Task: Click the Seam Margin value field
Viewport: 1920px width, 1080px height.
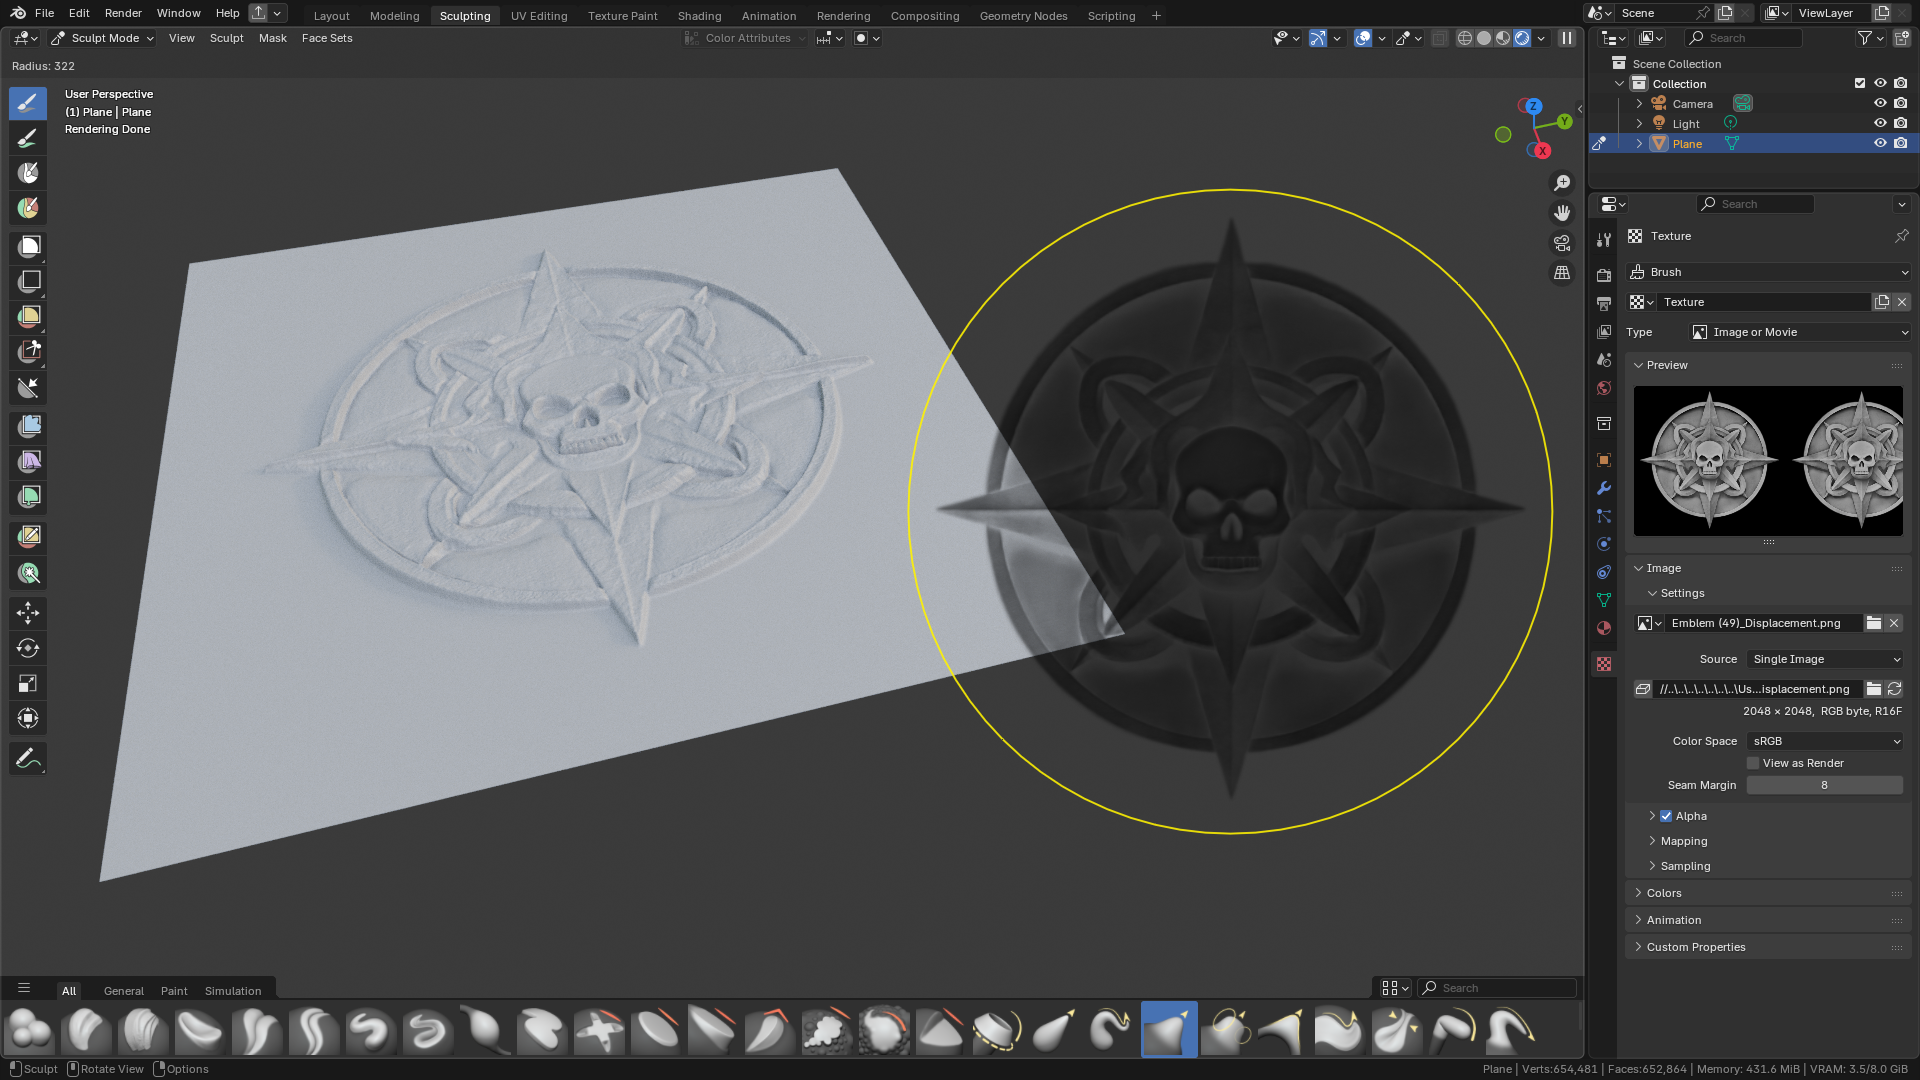Action: point(1824,785)
